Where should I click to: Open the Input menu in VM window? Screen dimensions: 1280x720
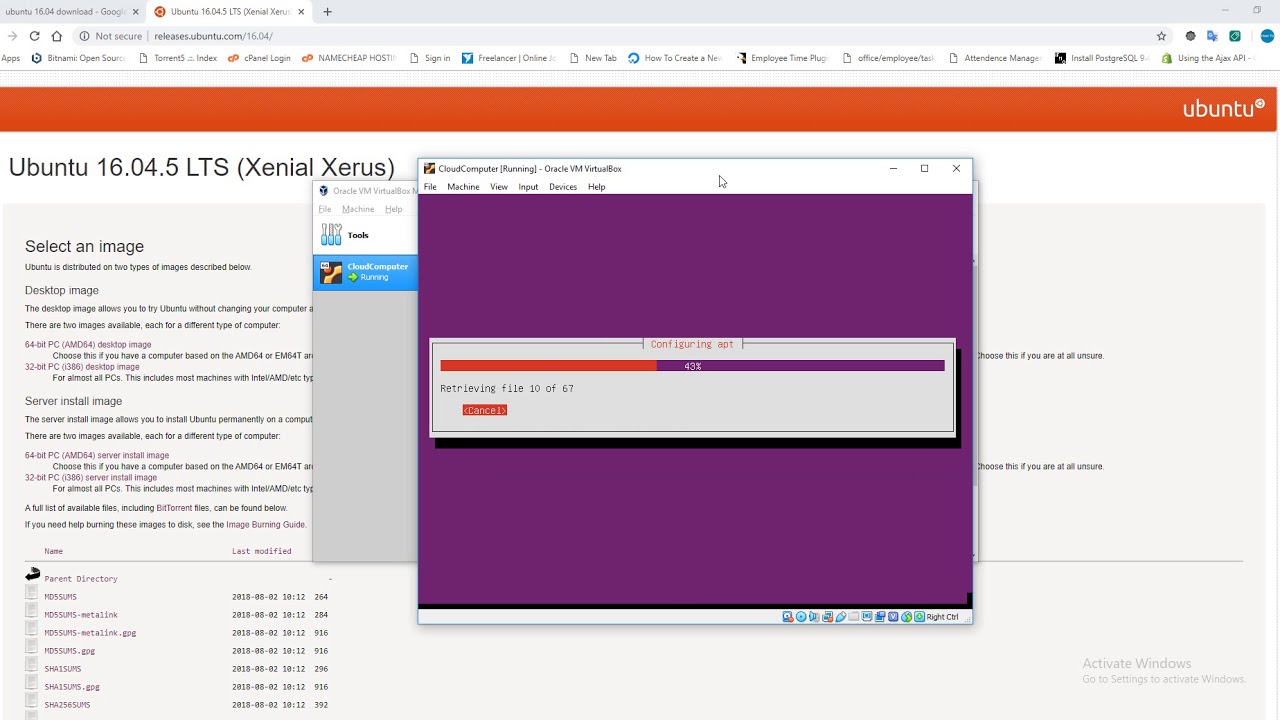528,187
